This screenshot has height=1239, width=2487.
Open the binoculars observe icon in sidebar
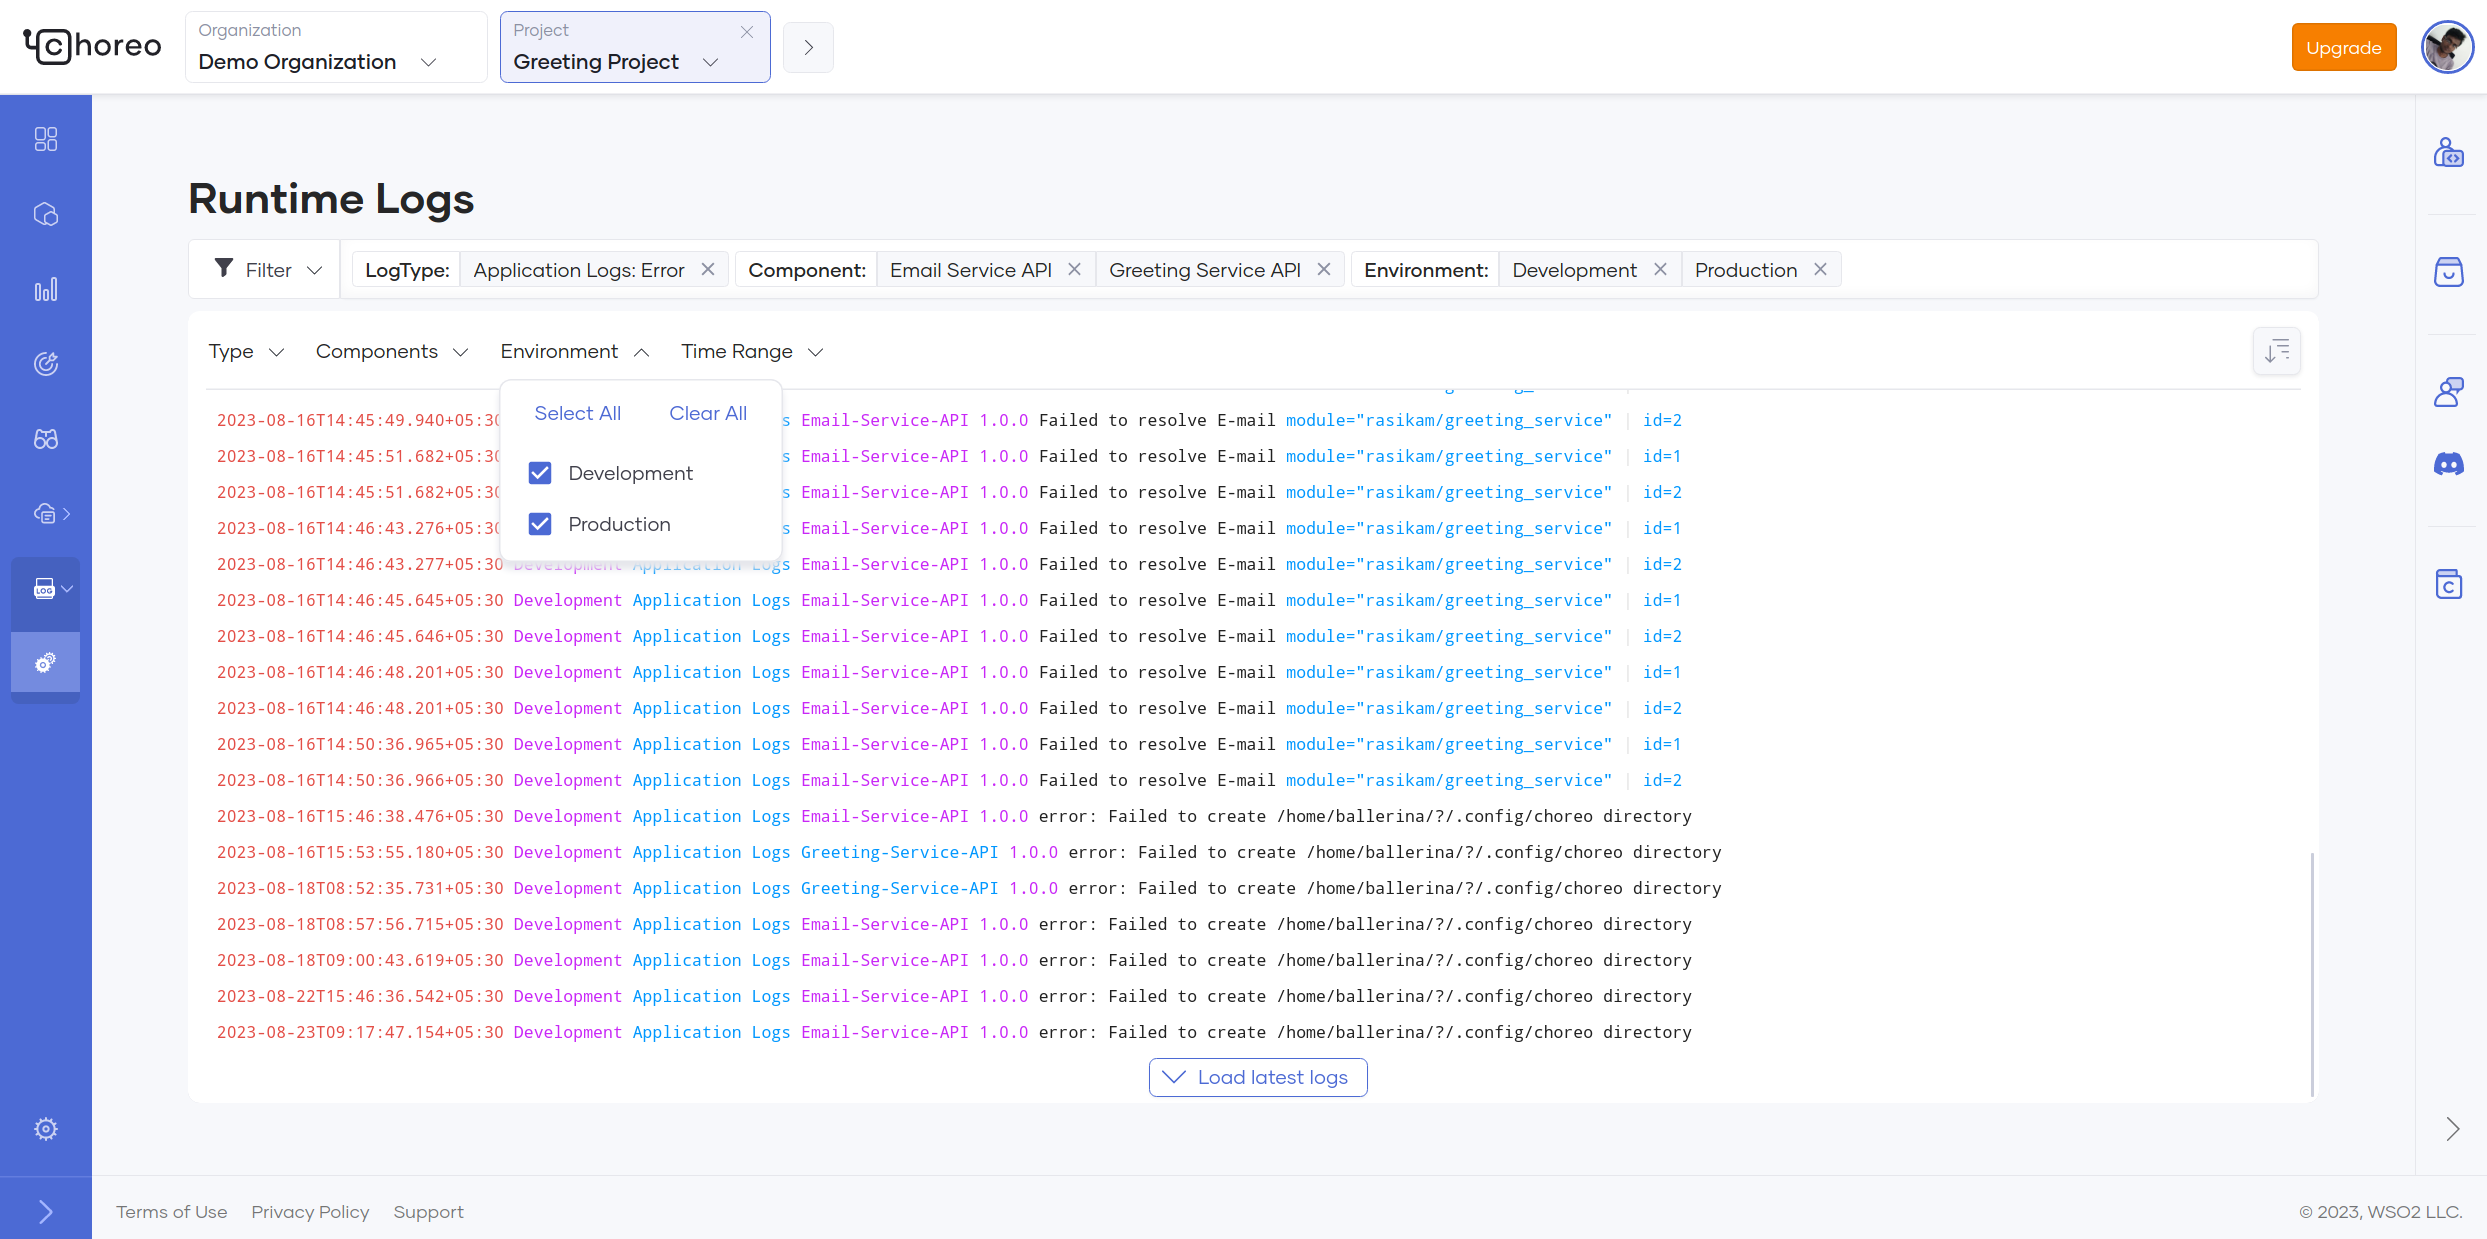46,439
